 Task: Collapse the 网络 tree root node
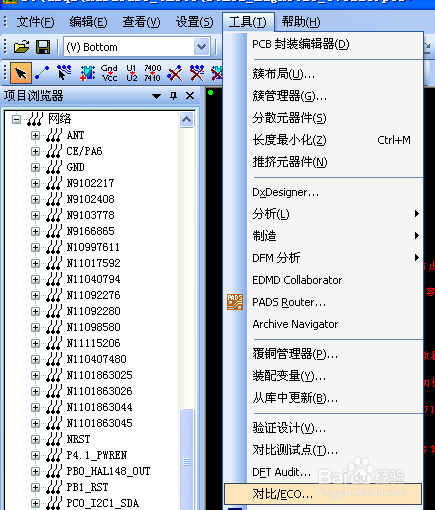(16, 119)
